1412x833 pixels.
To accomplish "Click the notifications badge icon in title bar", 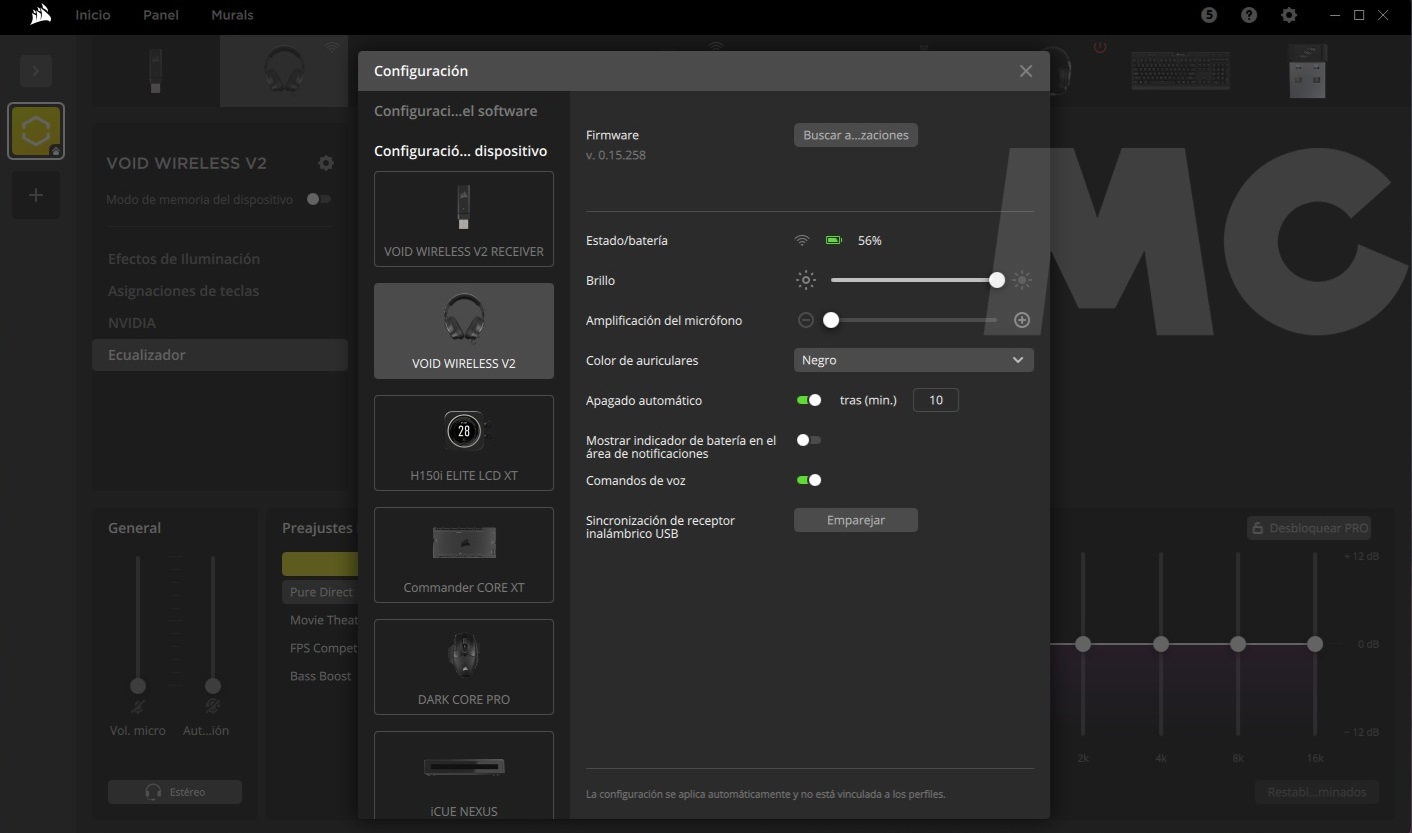I will pos(1209,15).
